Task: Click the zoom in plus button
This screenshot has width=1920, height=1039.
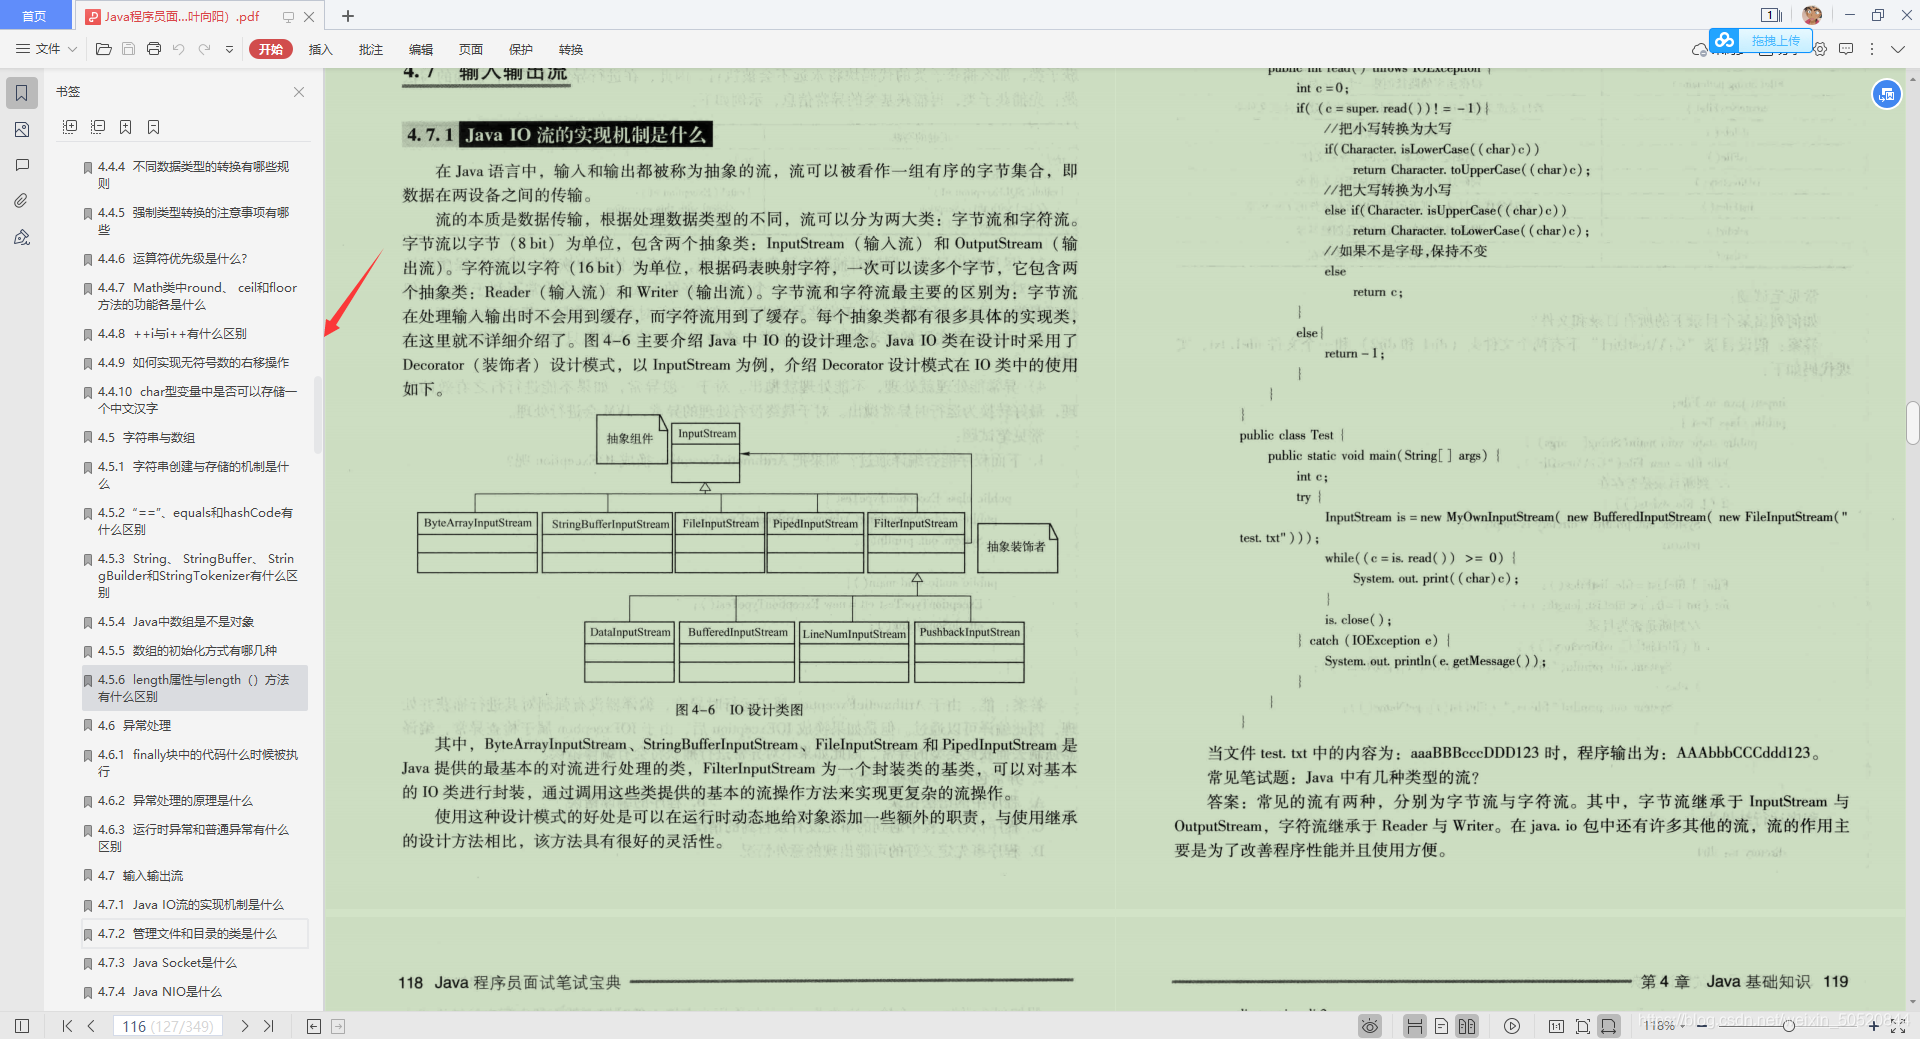Action: 1873,1026
